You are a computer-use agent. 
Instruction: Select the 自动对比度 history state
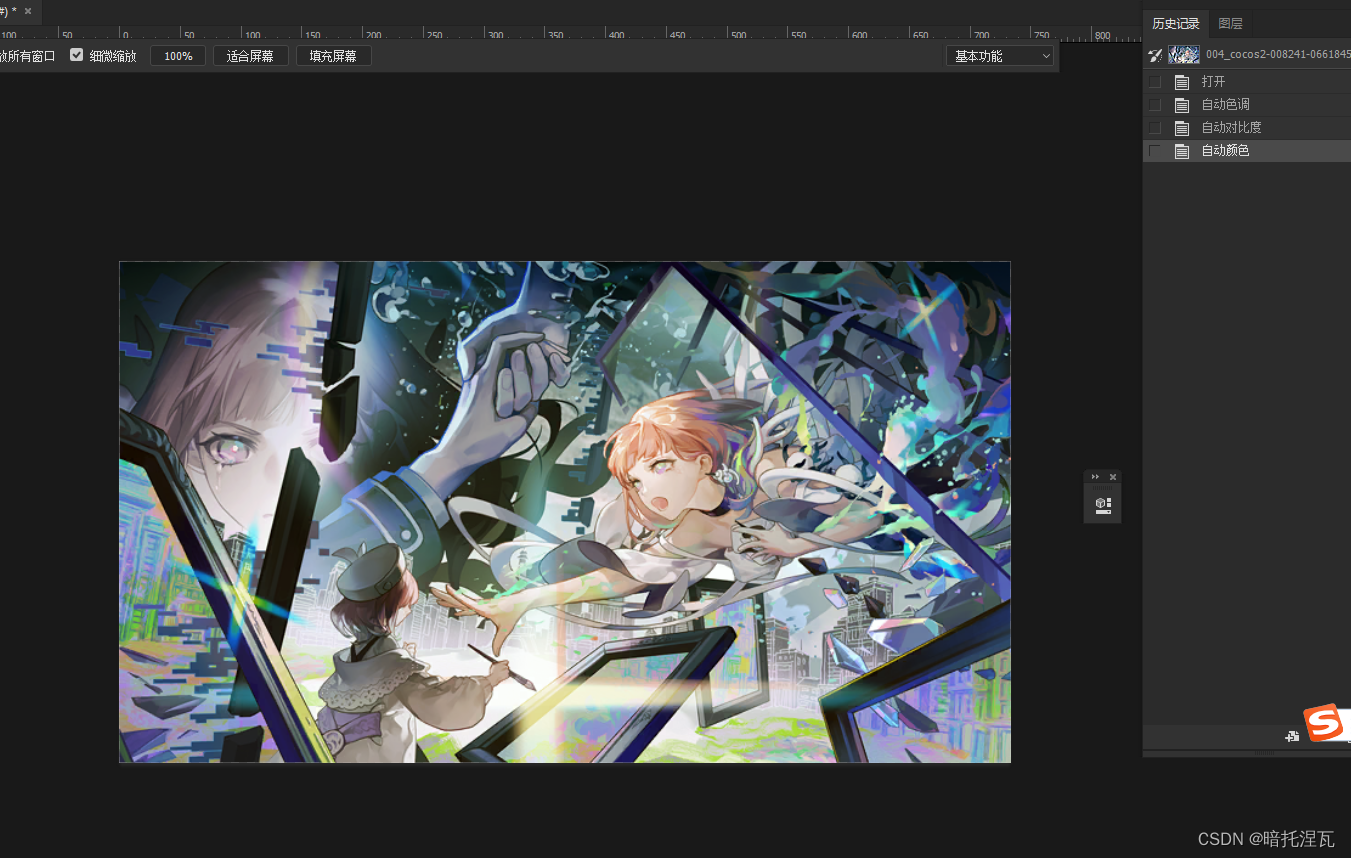[x=1247, y=128]
